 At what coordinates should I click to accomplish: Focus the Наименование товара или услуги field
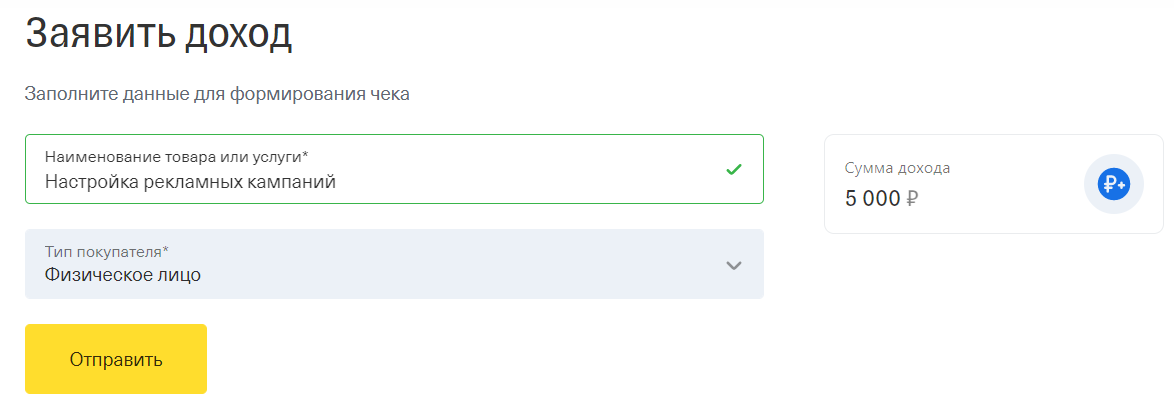coord(394,169)
